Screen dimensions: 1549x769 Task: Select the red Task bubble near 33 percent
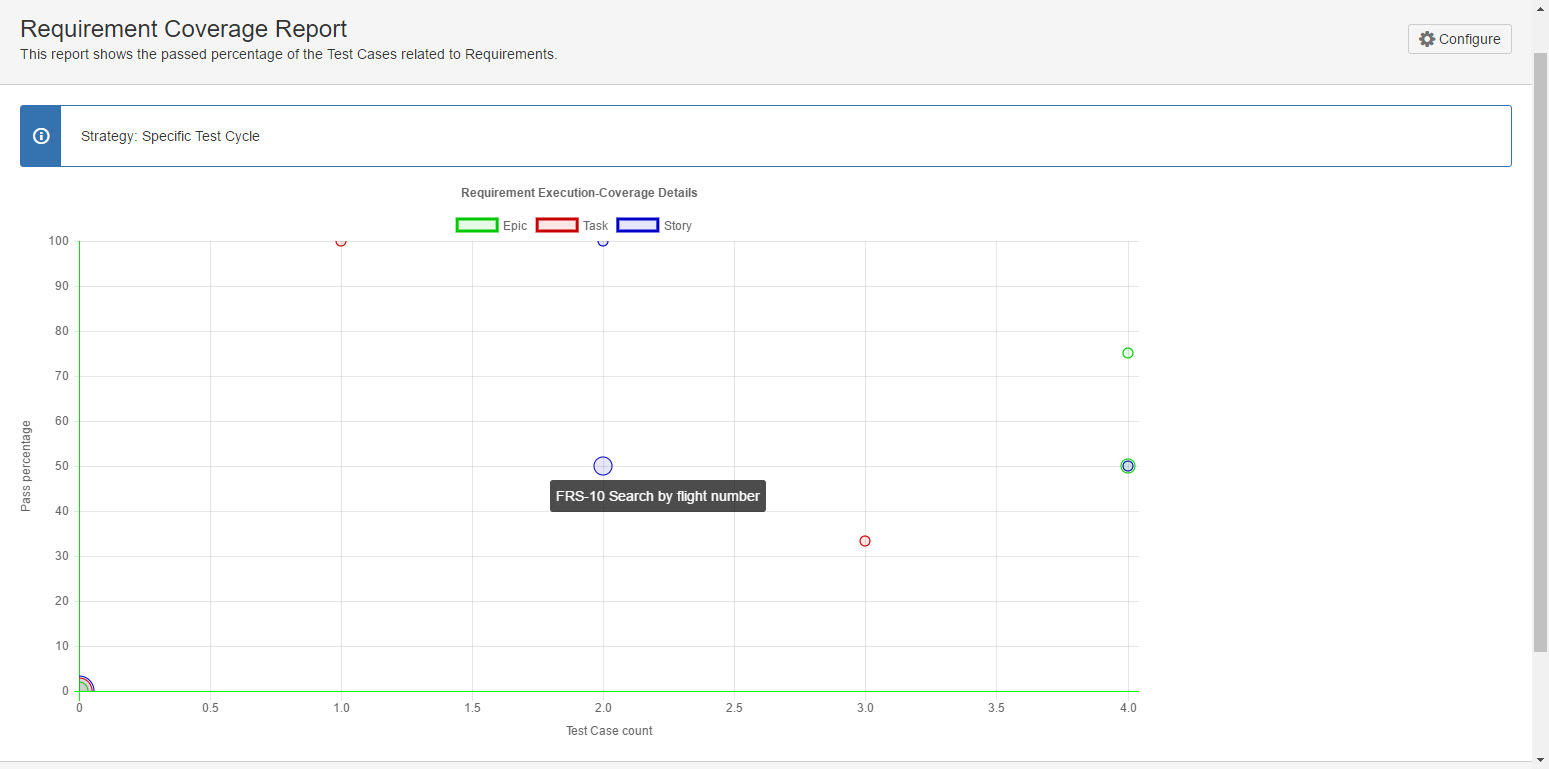(865, 541)
